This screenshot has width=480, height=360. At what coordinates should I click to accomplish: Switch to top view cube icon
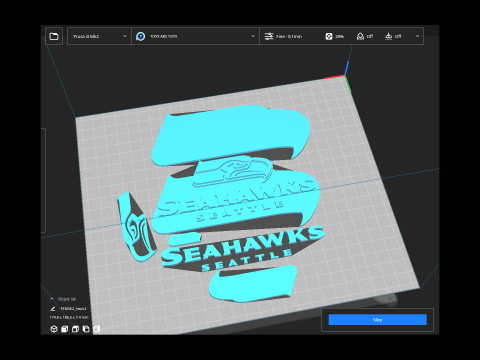point(75,329)
